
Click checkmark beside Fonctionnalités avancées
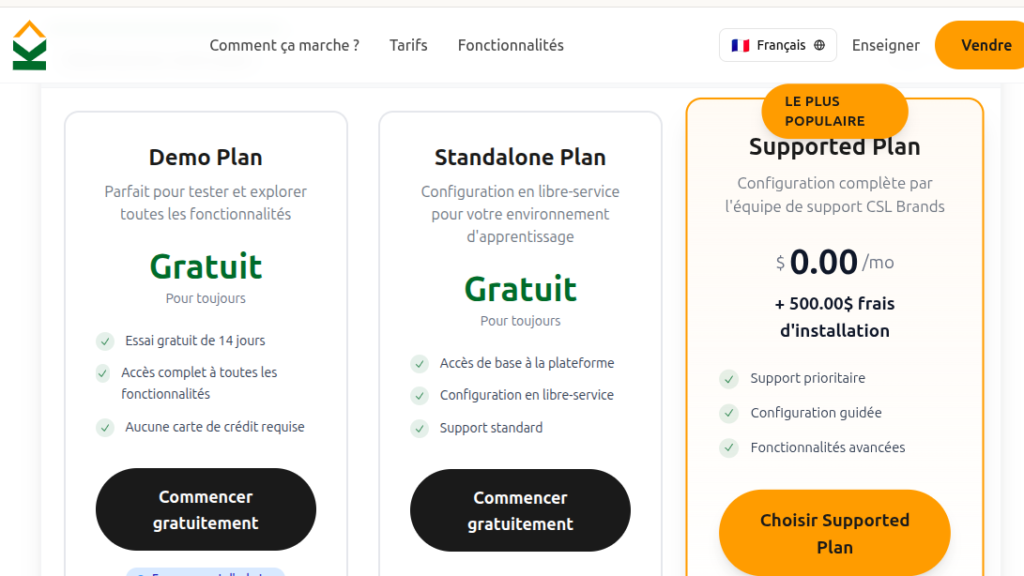[729, 448]
